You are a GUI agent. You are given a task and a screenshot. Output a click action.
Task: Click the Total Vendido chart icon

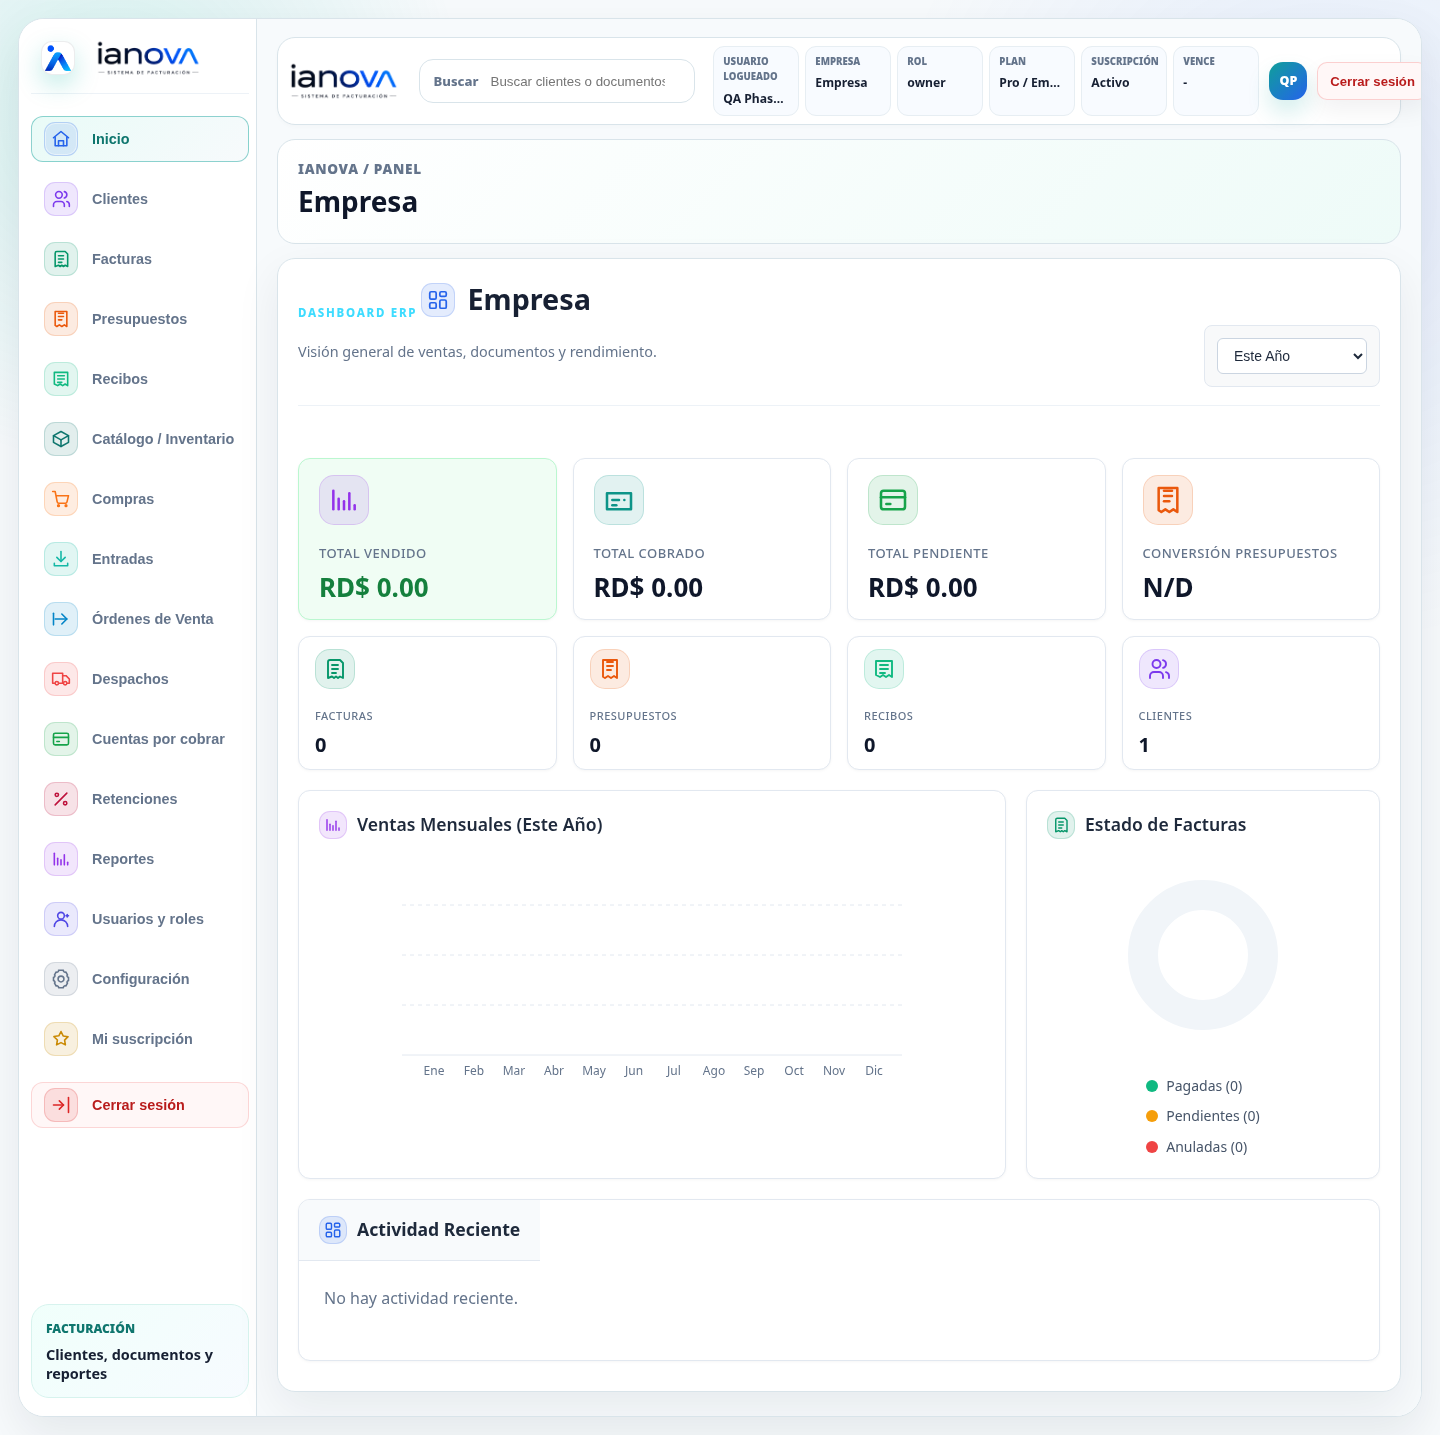[344, 500]
